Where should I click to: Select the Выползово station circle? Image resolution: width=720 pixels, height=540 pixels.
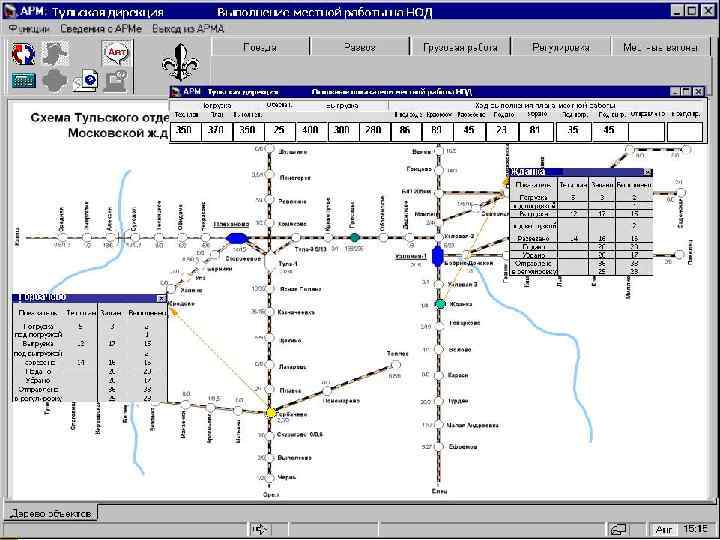pos(270,457)
